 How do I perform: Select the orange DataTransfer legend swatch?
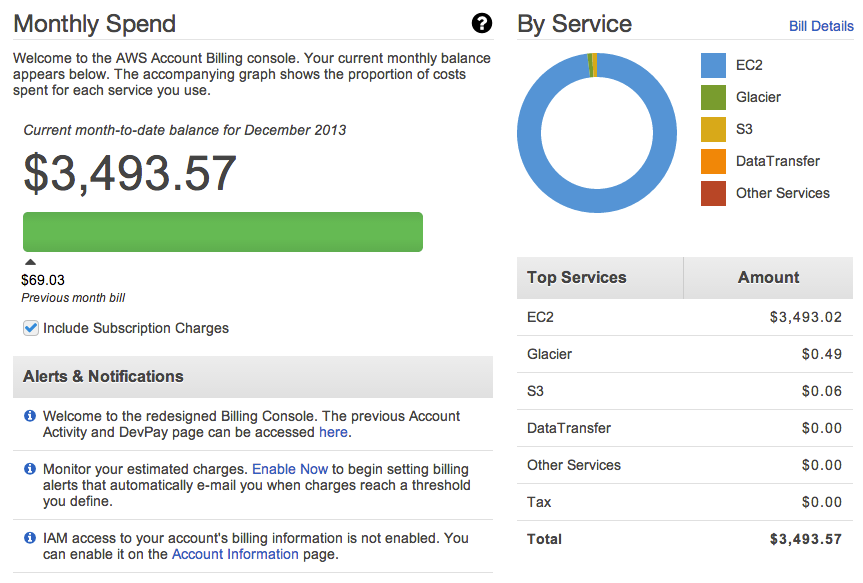click(713, 161)
